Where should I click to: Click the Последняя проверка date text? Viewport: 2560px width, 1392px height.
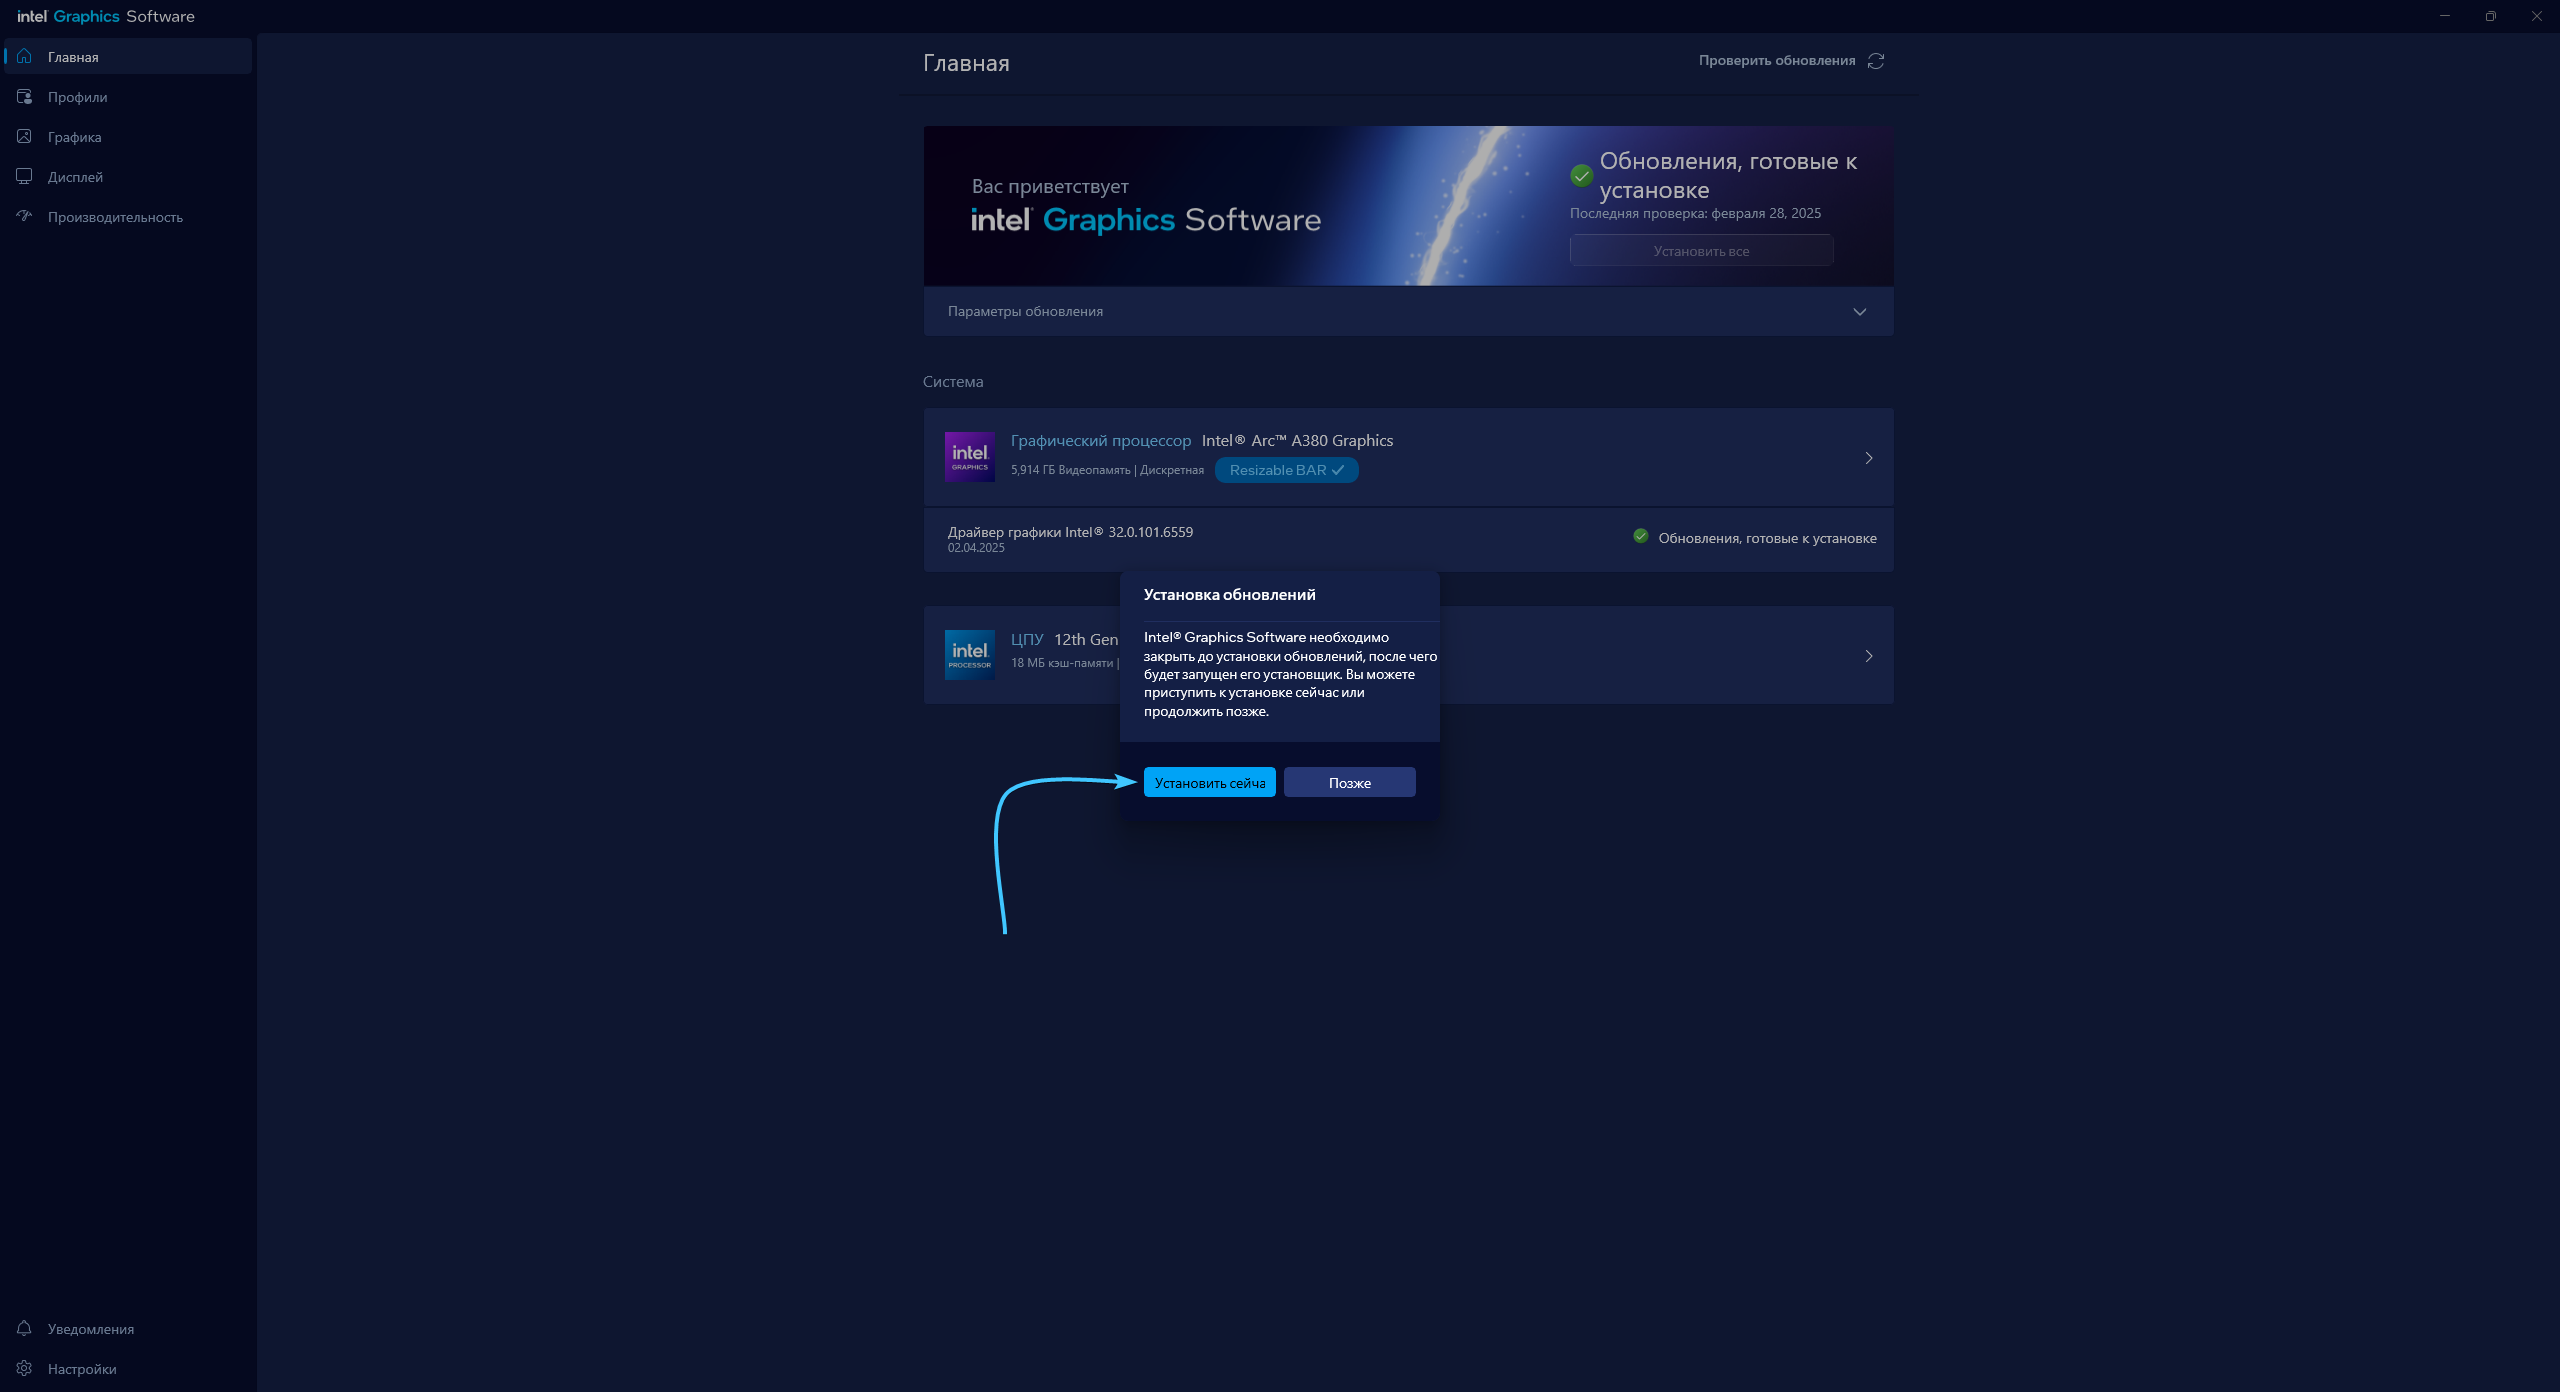pyautogui.click(x=1695, y=213)
